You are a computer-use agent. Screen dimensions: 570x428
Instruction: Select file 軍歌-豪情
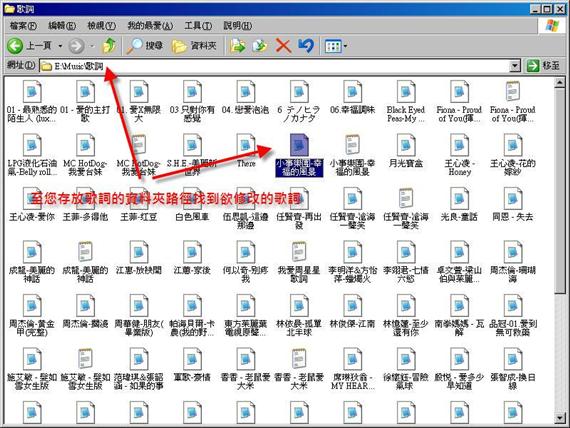(x=192, y=365)
